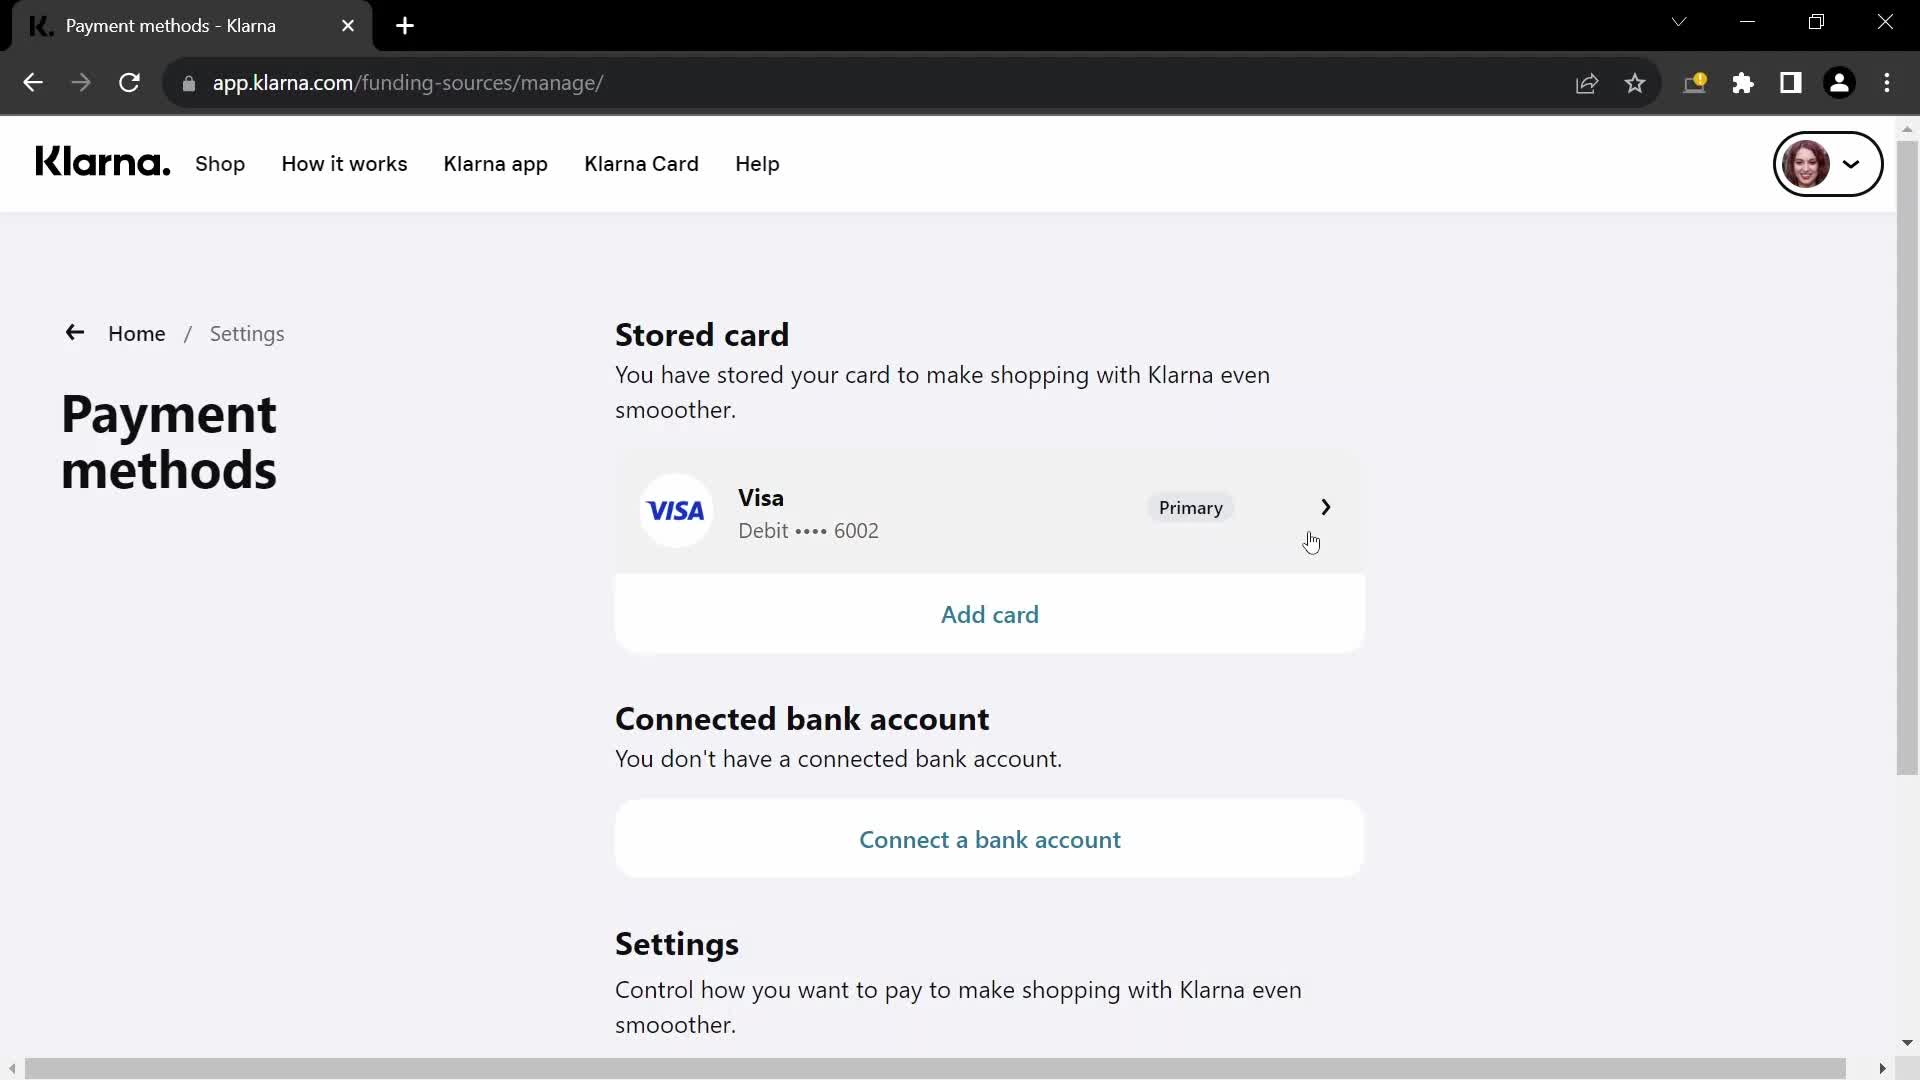Image resolution: width=1920 pixels, height=1080 pixels.
Task: Open tab search dropdown arrow
Action: (x=1679, y=22)
